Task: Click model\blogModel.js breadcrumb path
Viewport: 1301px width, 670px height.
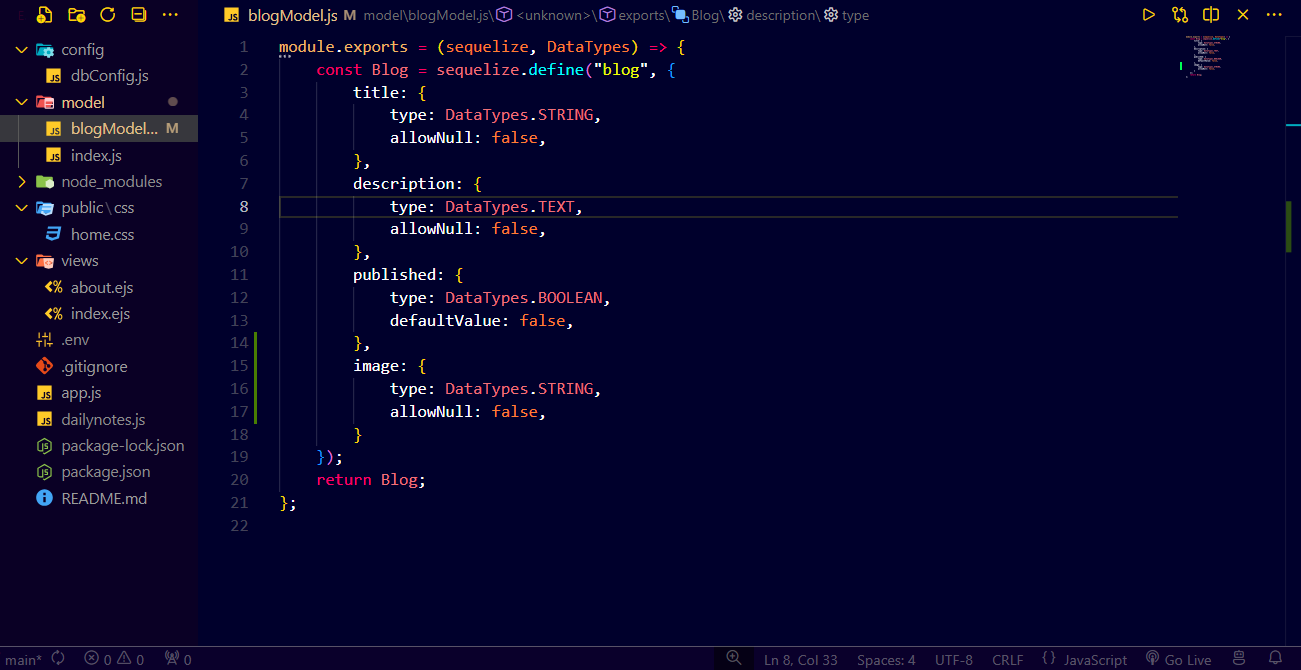Action: pyautogui.click(x=425, y=16)
